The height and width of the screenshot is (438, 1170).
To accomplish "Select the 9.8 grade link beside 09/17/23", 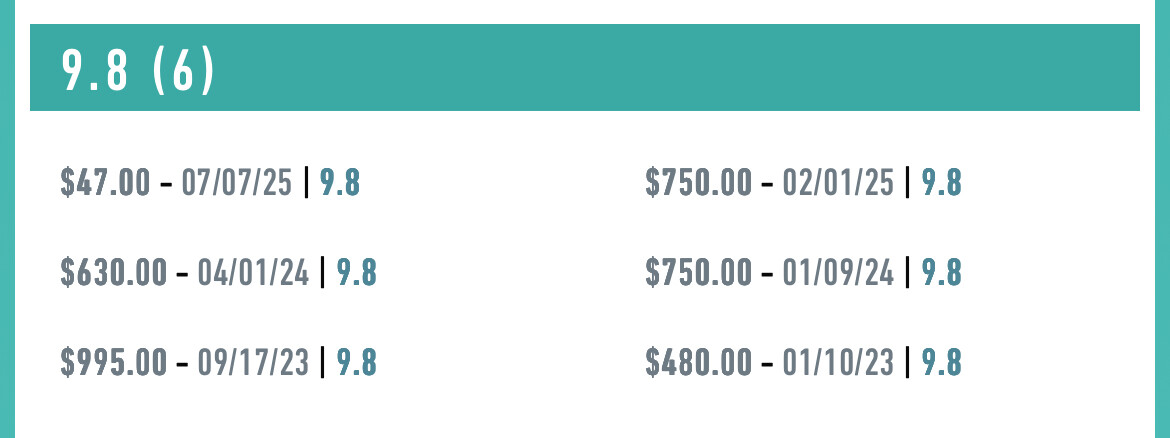I will 357,362.
